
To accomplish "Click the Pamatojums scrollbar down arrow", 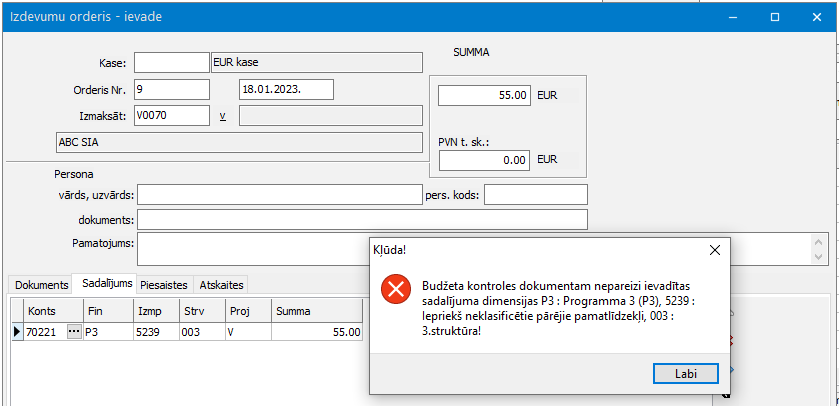I will pos(817,257).
